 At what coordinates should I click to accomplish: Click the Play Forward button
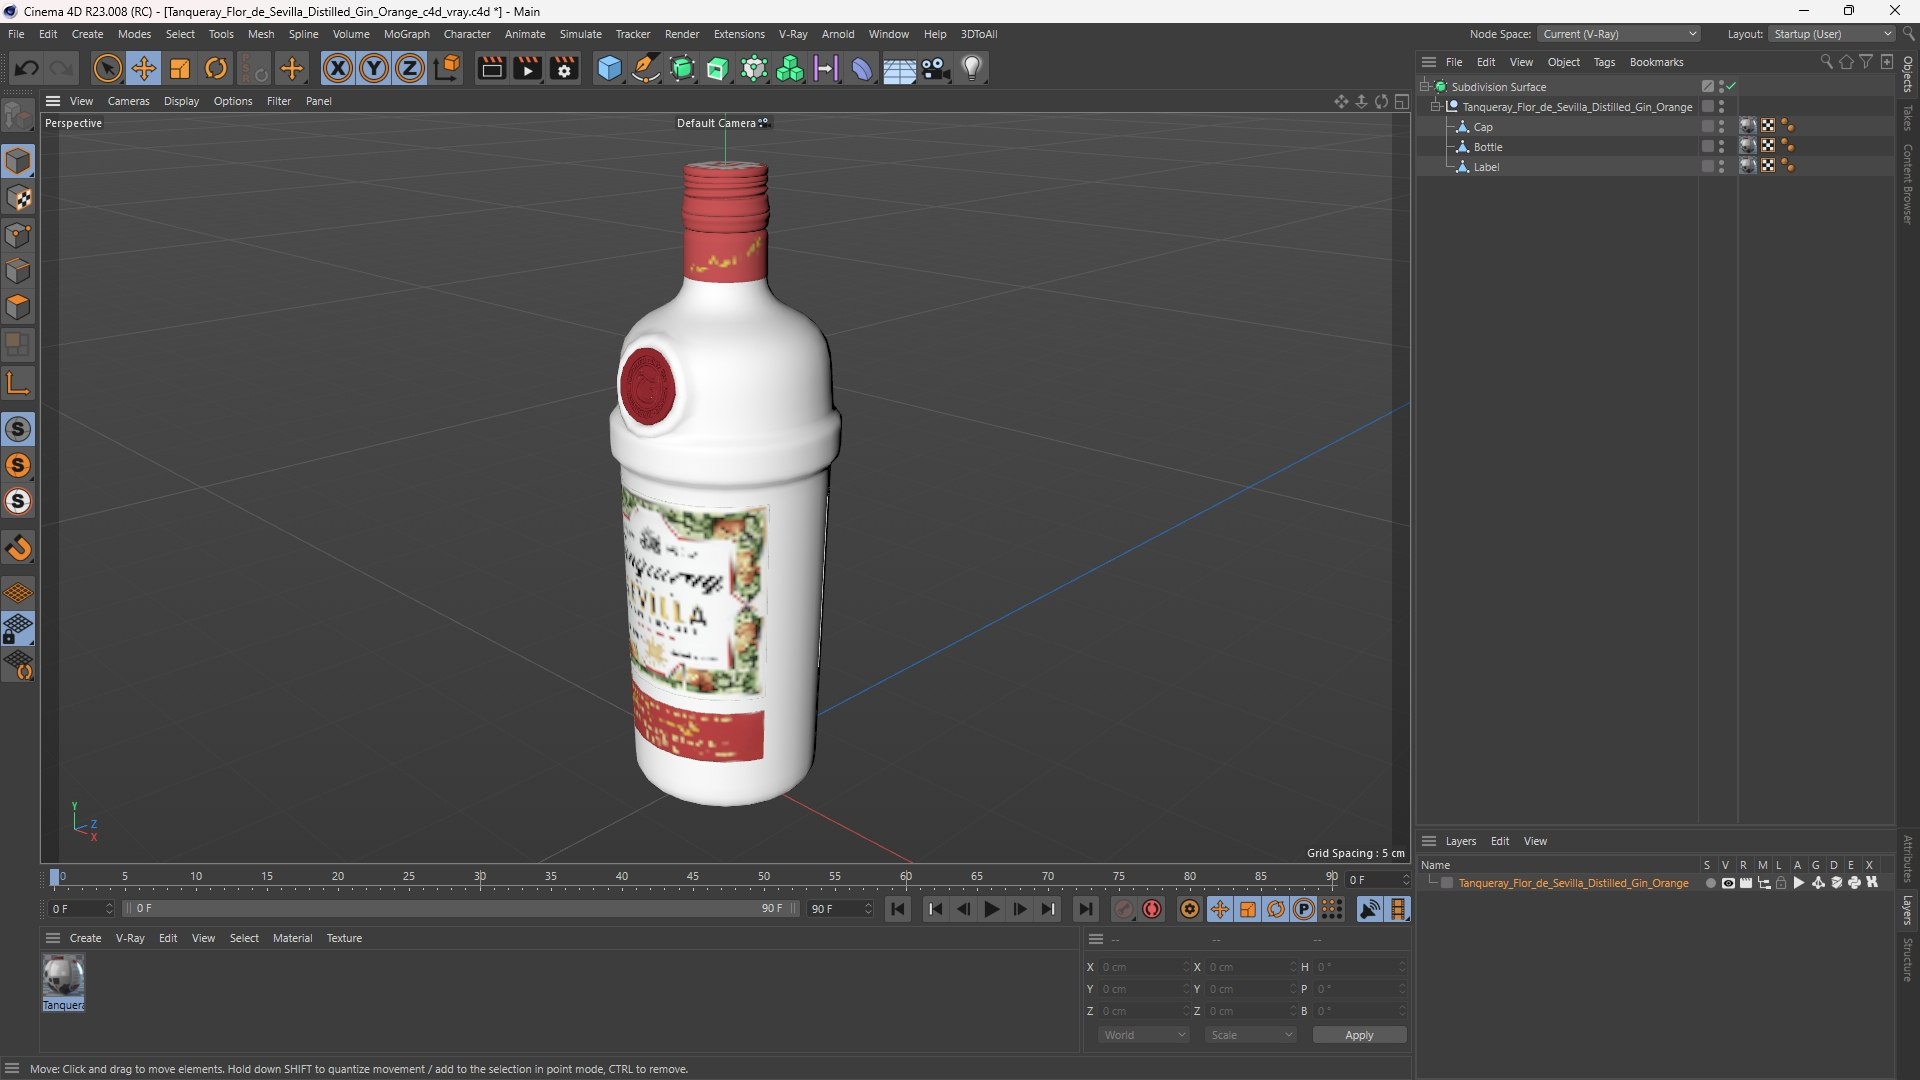click(992, 909)
